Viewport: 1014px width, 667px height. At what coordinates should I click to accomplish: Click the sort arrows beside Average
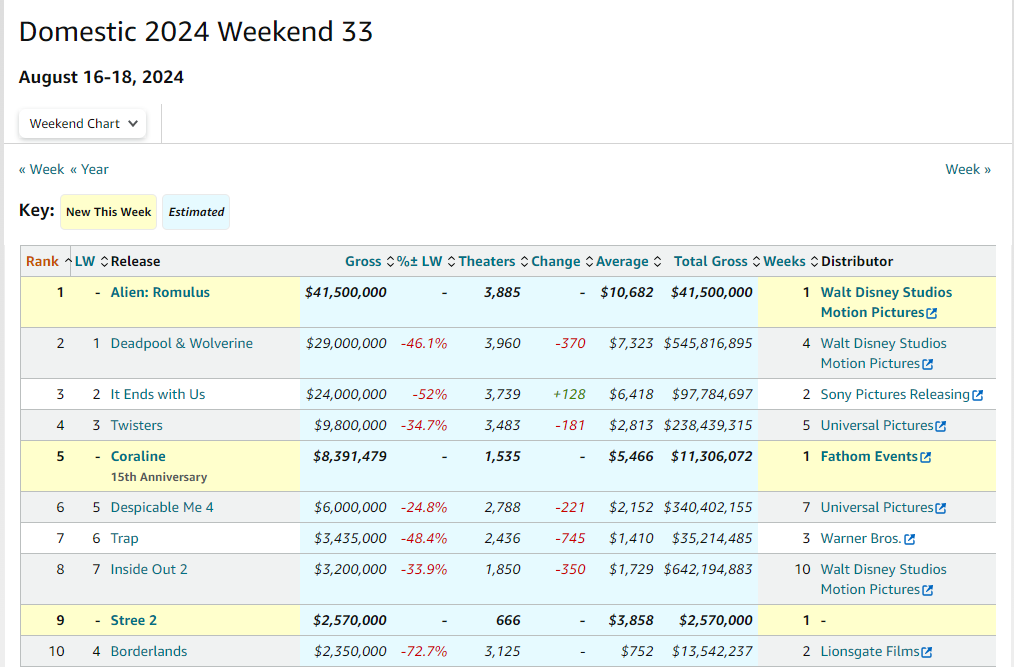point(657,261)
